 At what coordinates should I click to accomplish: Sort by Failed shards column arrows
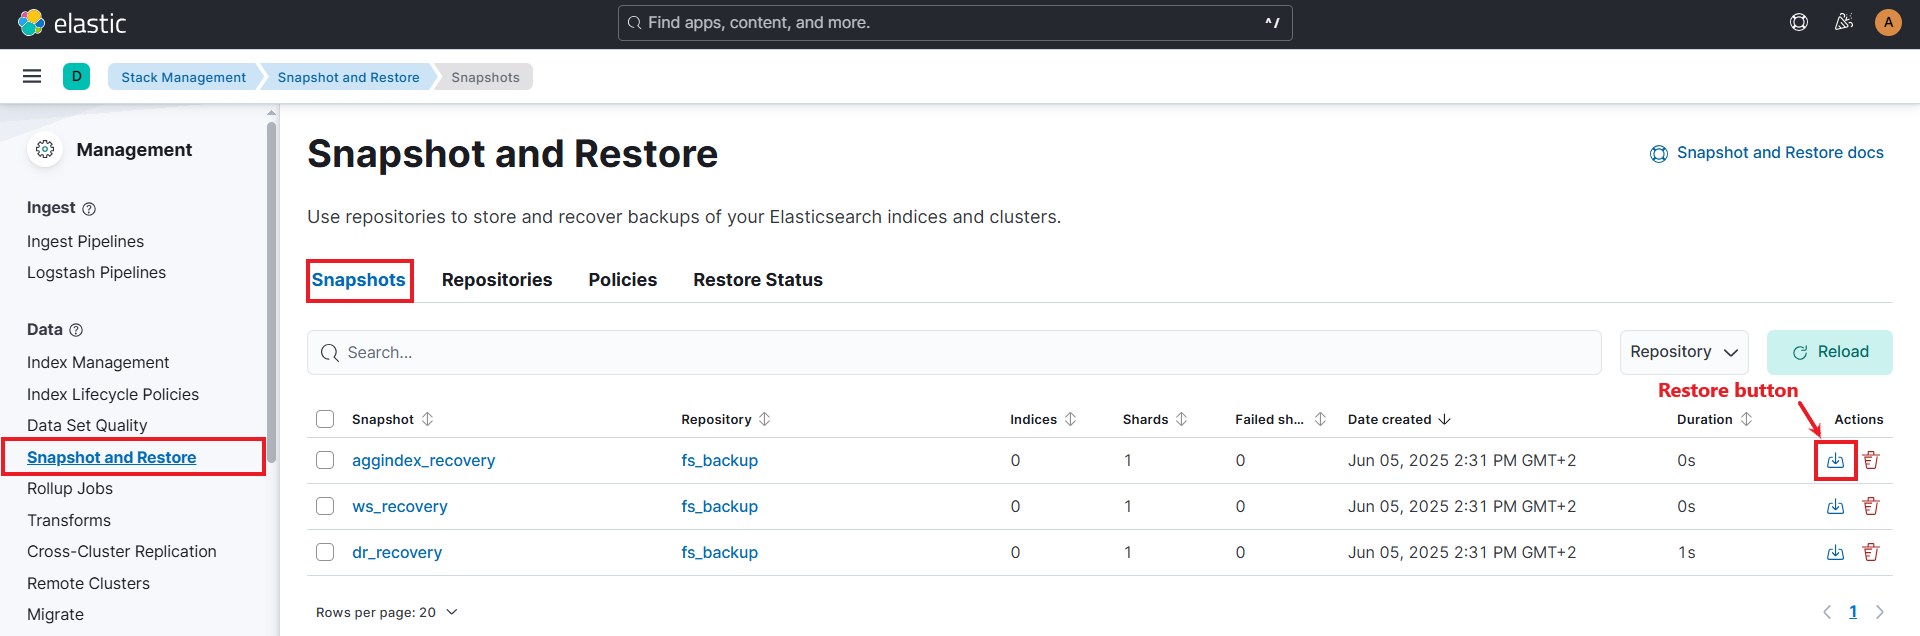point(1321,419)
